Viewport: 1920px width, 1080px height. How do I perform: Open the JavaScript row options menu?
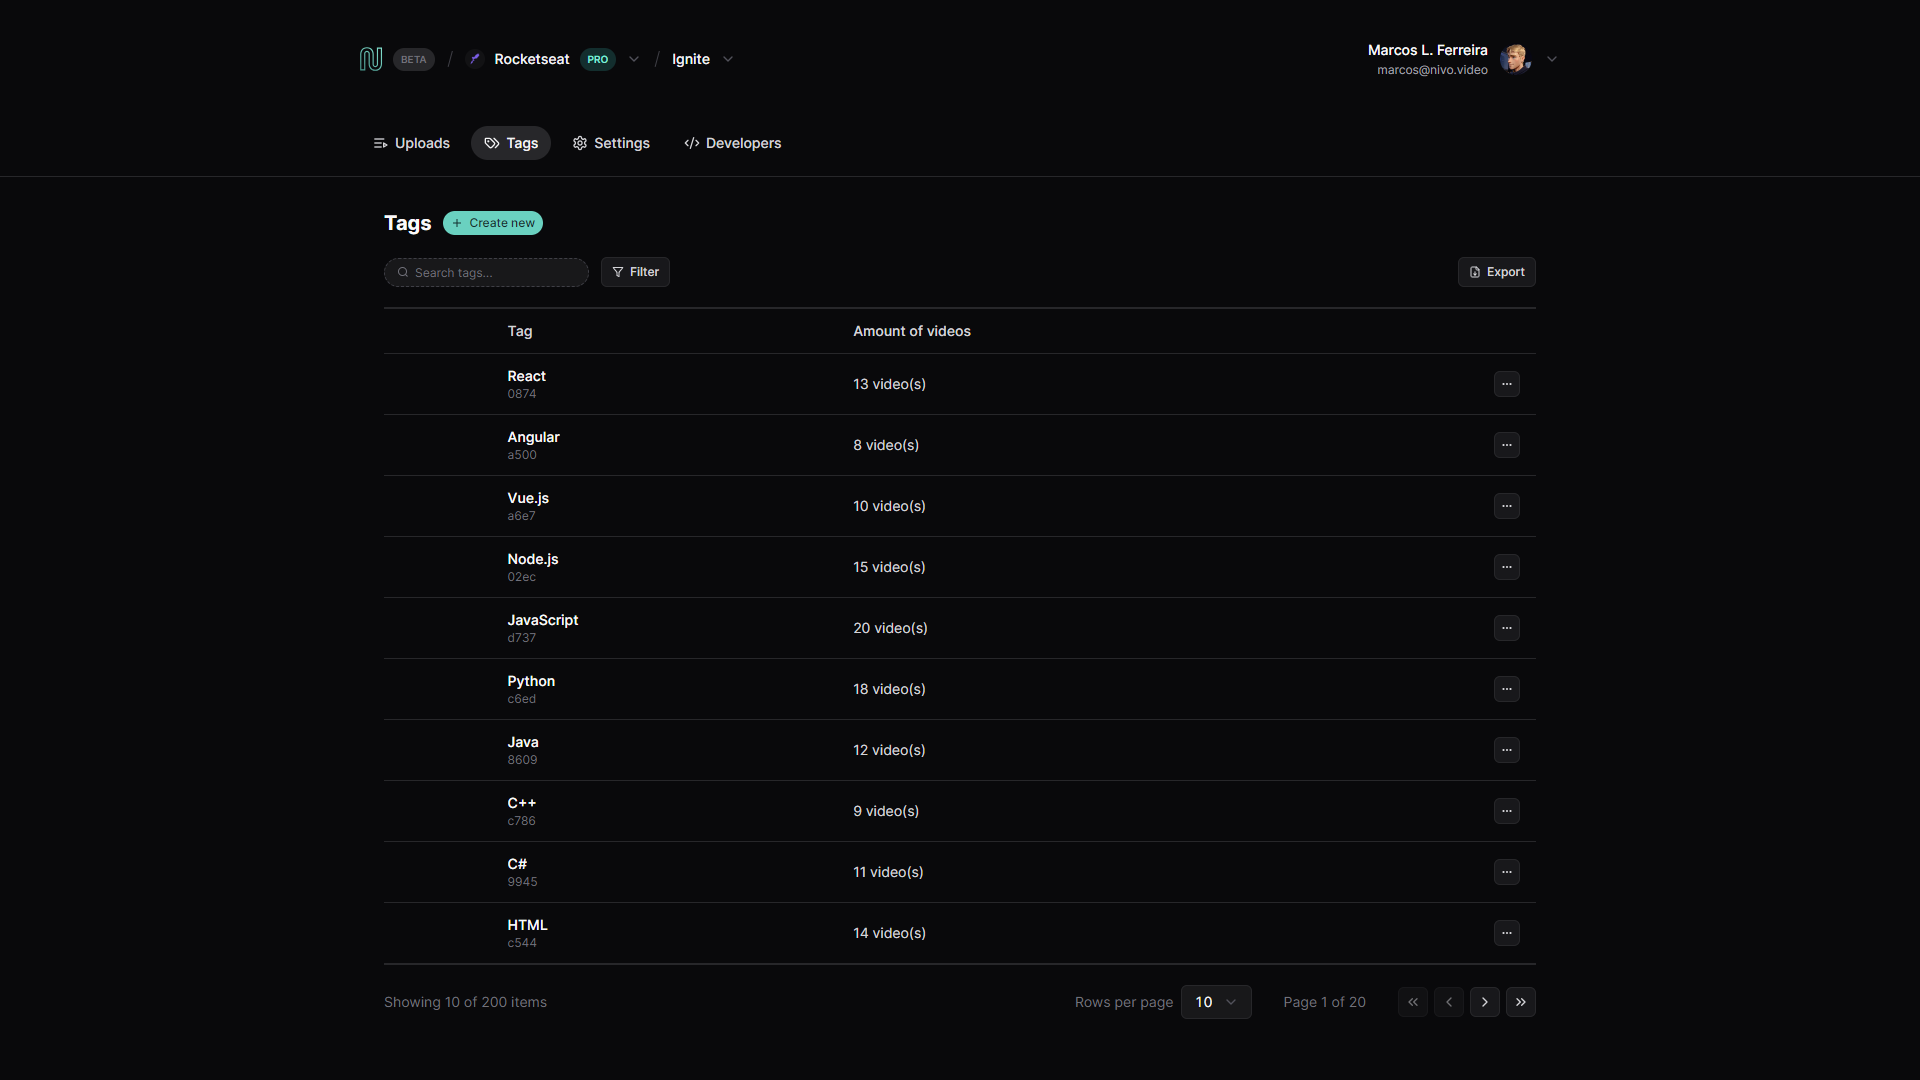[x=1506, y=628]
